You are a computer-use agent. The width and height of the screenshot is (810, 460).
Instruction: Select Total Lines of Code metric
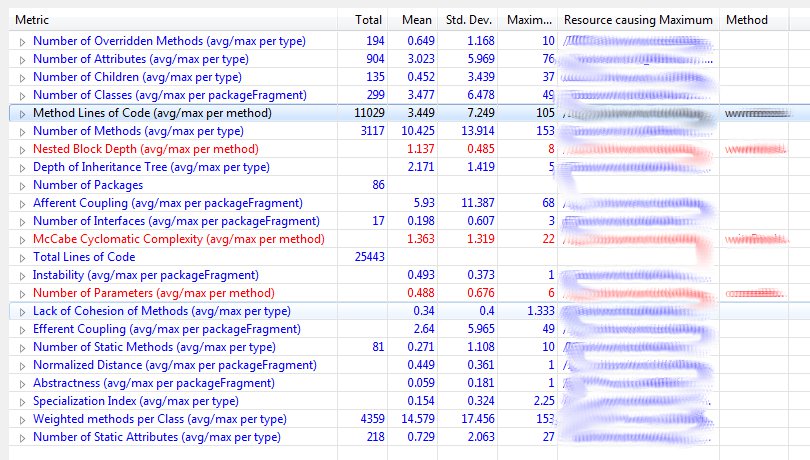tap(84, 257)
